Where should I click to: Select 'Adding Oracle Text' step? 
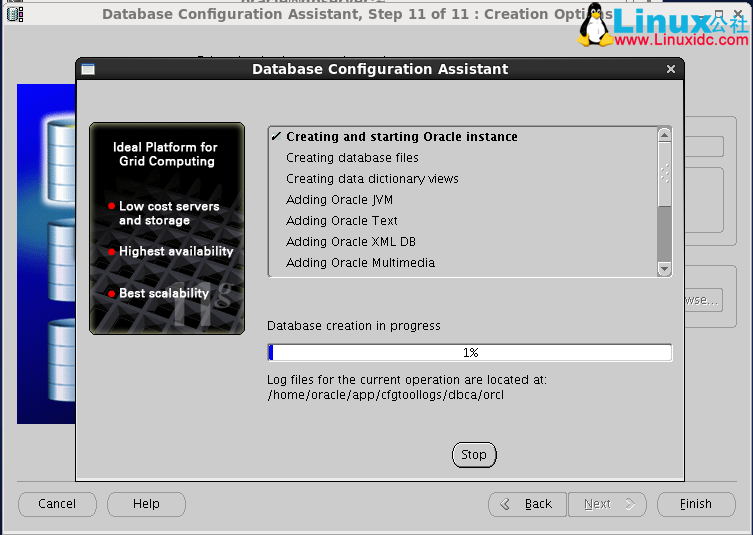[x=342, y=221]
